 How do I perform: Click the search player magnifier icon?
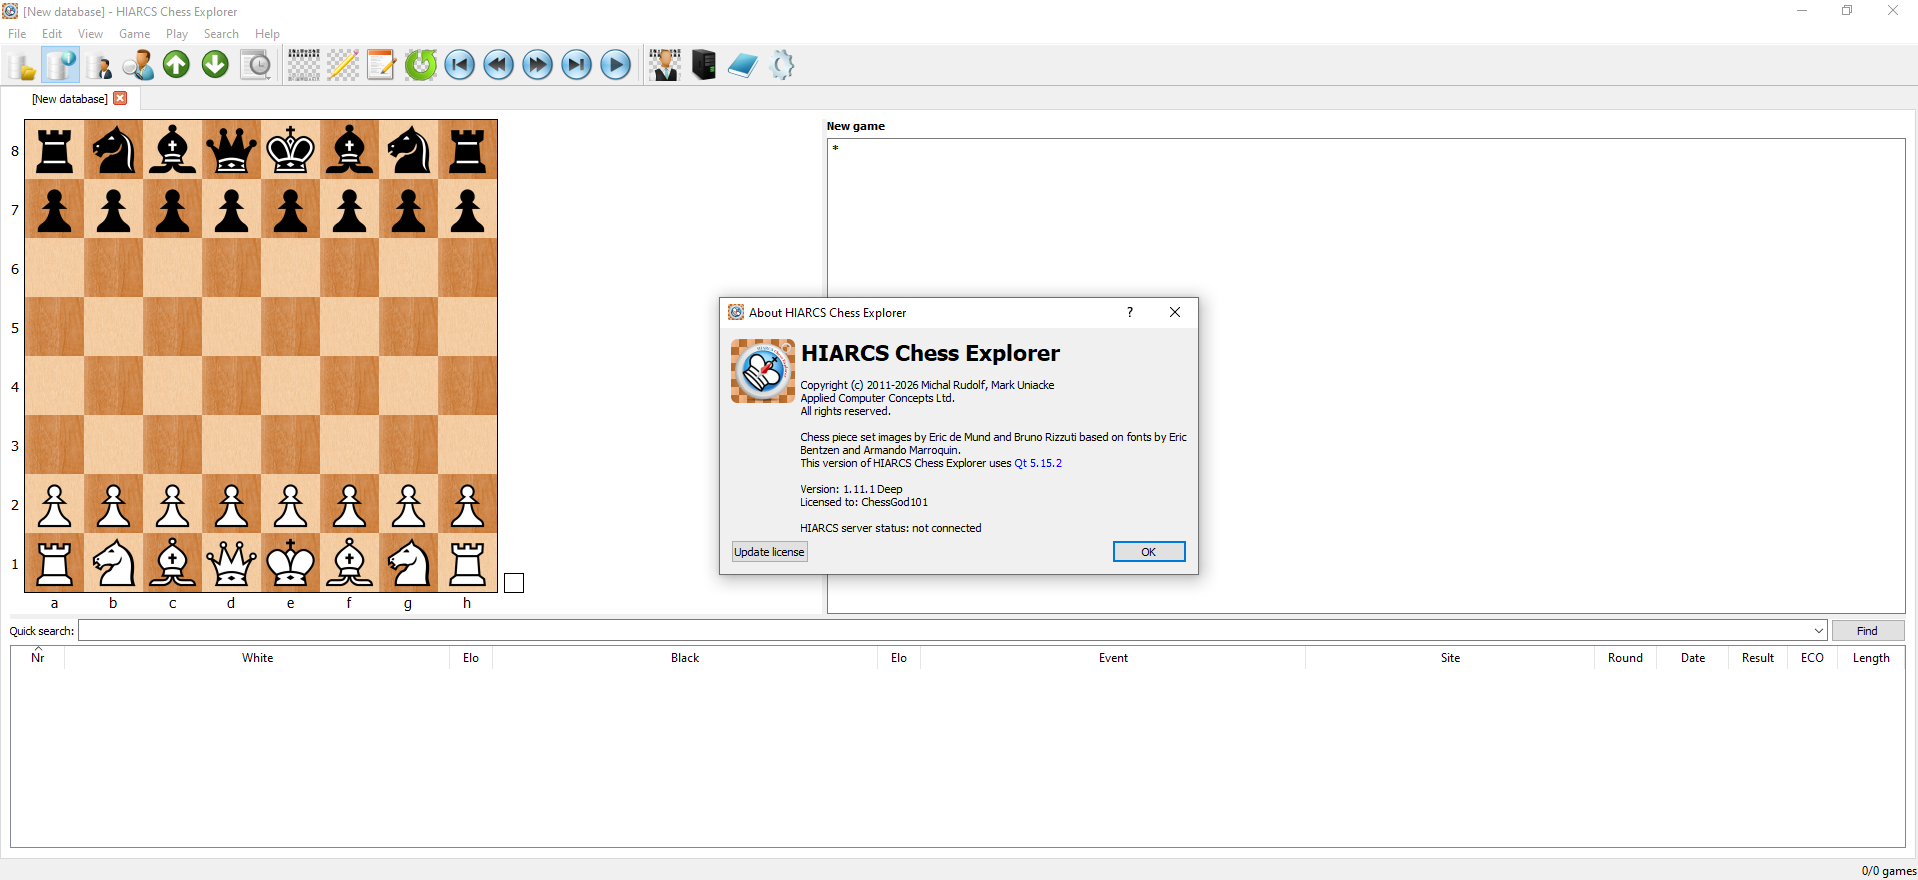click(138, 66)
